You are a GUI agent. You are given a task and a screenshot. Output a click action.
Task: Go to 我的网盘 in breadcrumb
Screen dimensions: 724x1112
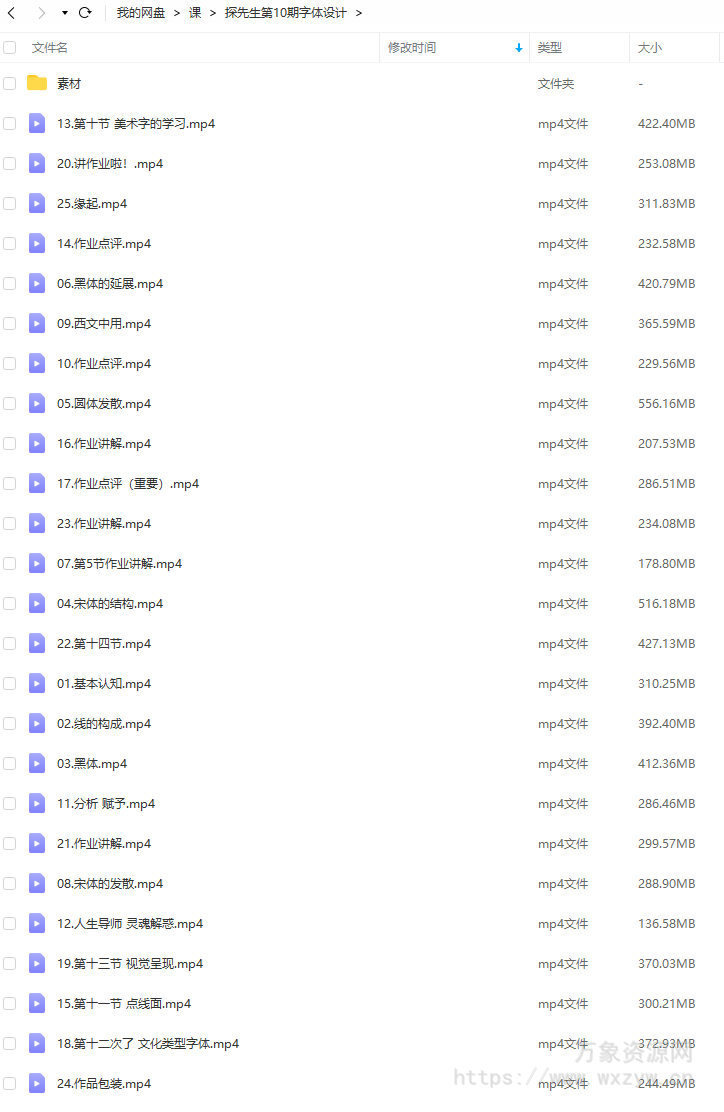(x=141, y=13)
